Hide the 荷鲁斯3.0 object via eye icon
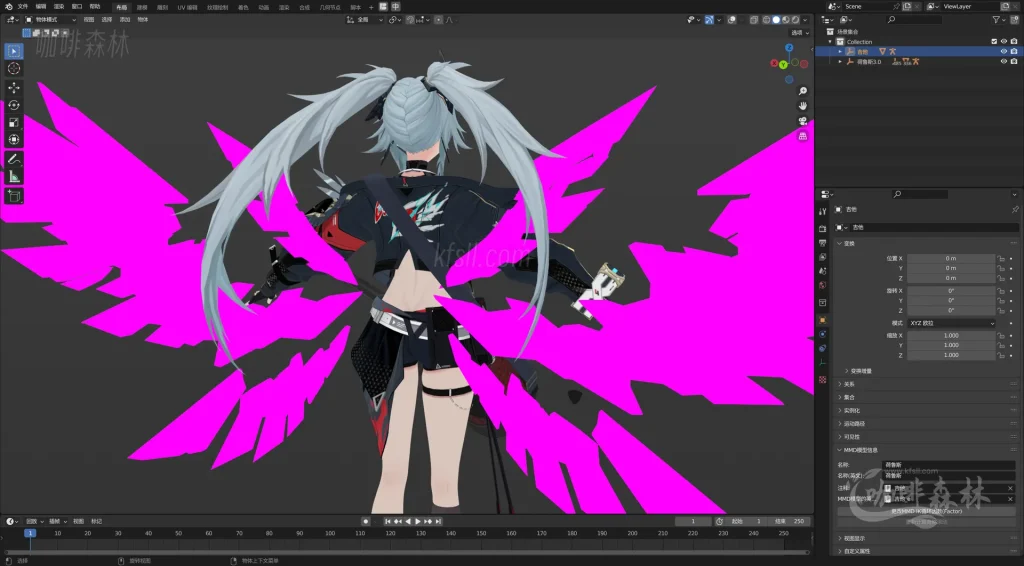The width and height of the screenshot is (1024, 566). coord(1004,61)
